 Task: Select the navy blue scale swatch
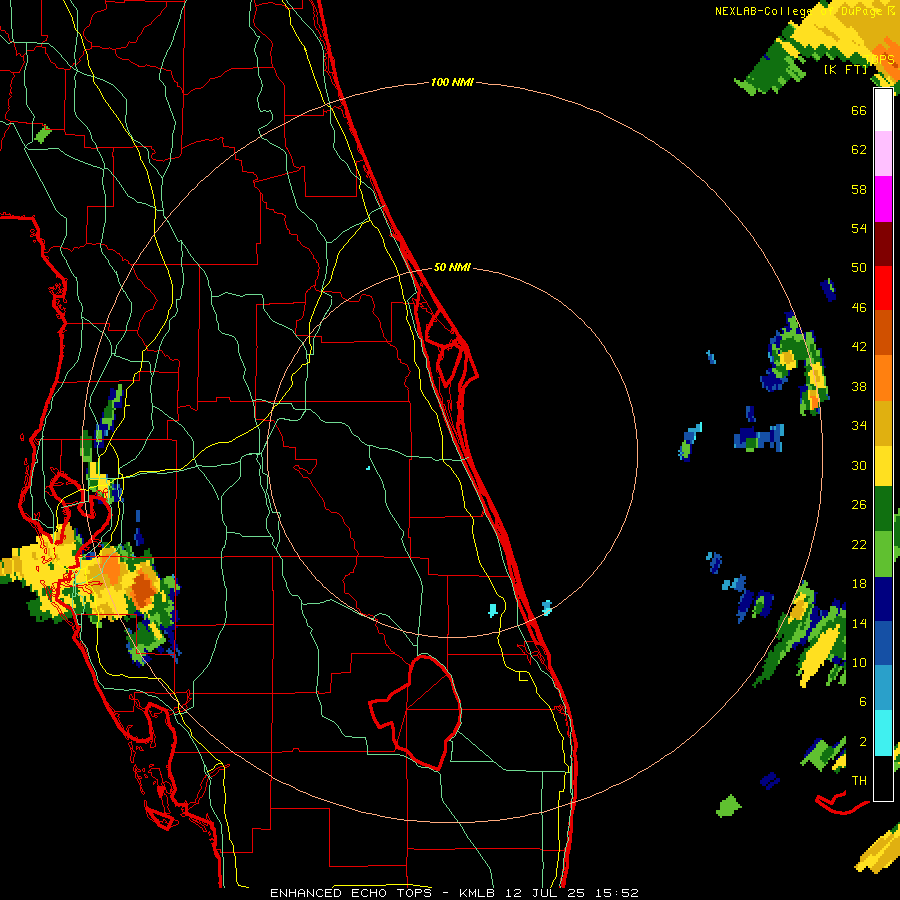(x=883, y=599)
